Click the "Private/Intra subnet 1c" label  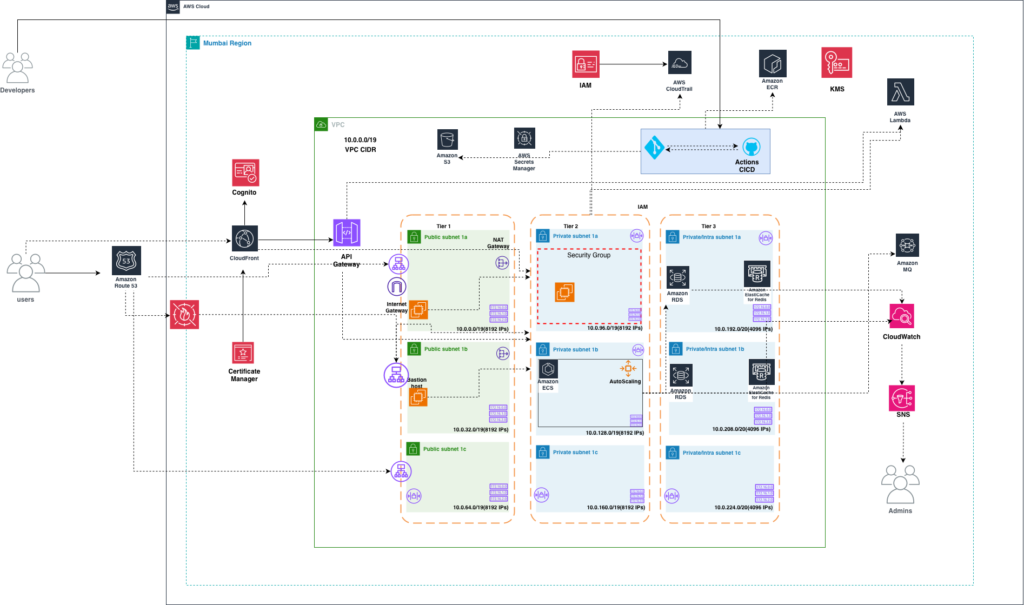712,453
